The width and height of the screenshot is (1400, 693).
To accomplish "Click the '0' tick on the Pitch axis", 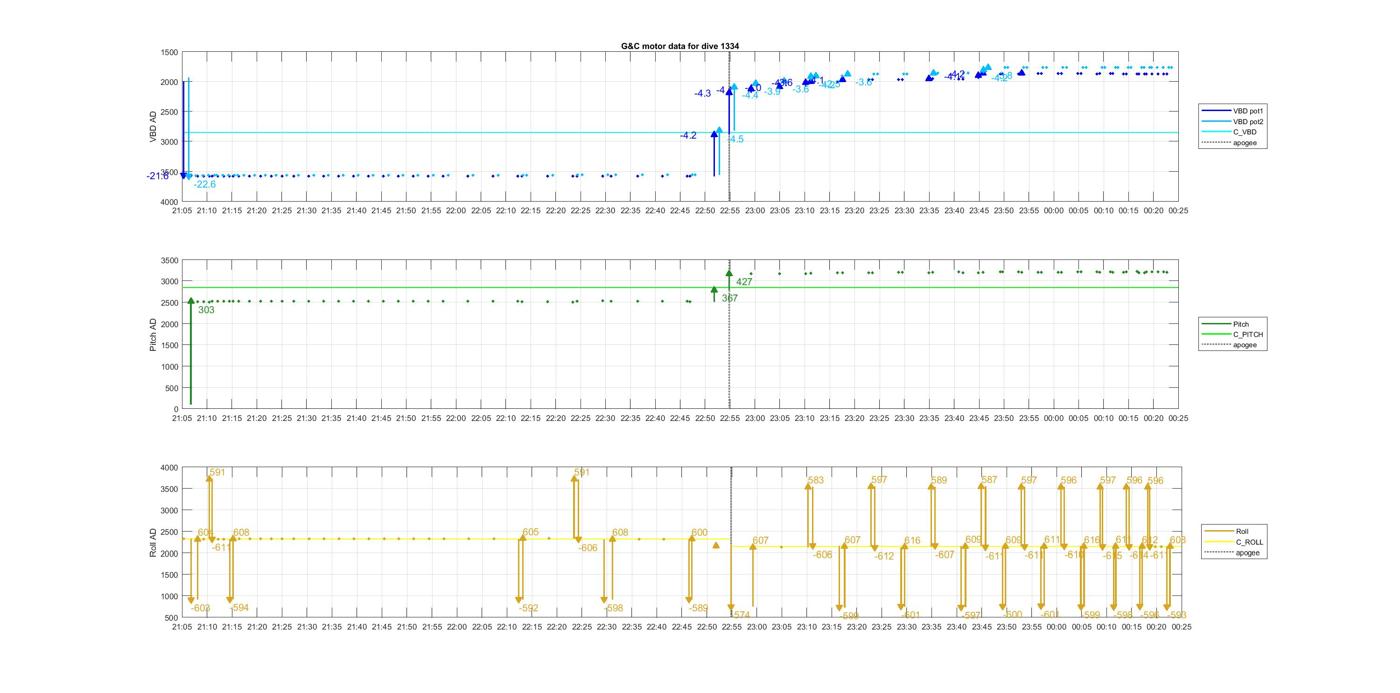I will pyautogui.click(x=176, y=410).
